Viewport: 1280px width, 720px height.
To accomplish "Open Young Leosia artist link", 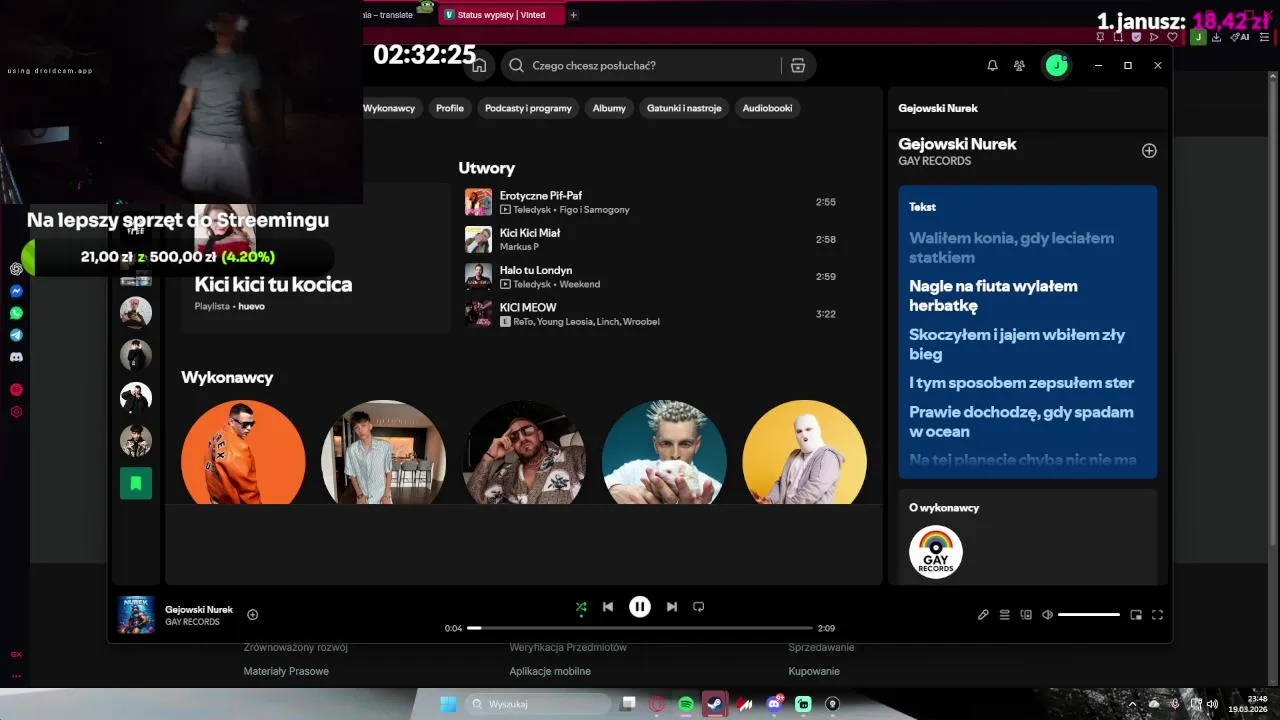I will [x=563, y=322].
